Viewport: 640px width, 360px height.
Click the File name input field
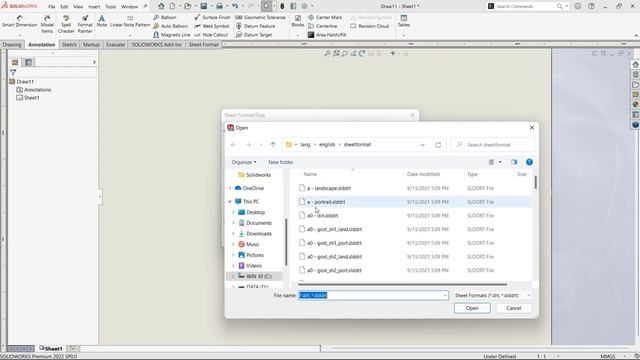click(373, 295)
